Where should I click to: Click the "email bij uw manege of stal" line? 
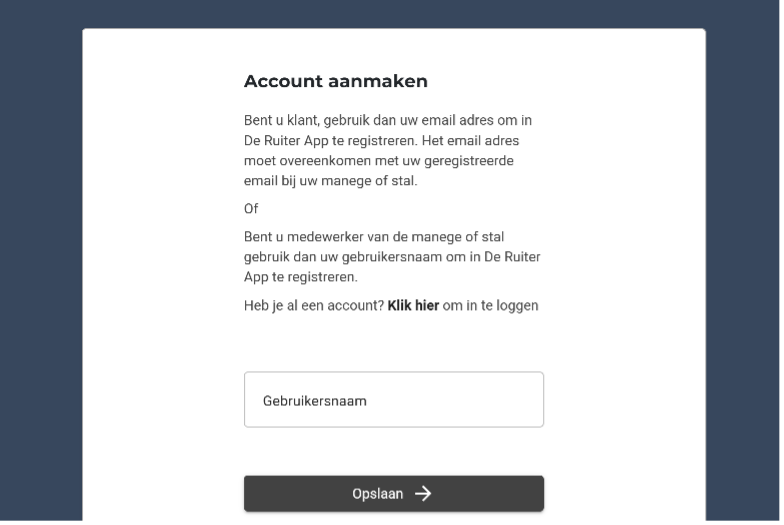[330, 182]
